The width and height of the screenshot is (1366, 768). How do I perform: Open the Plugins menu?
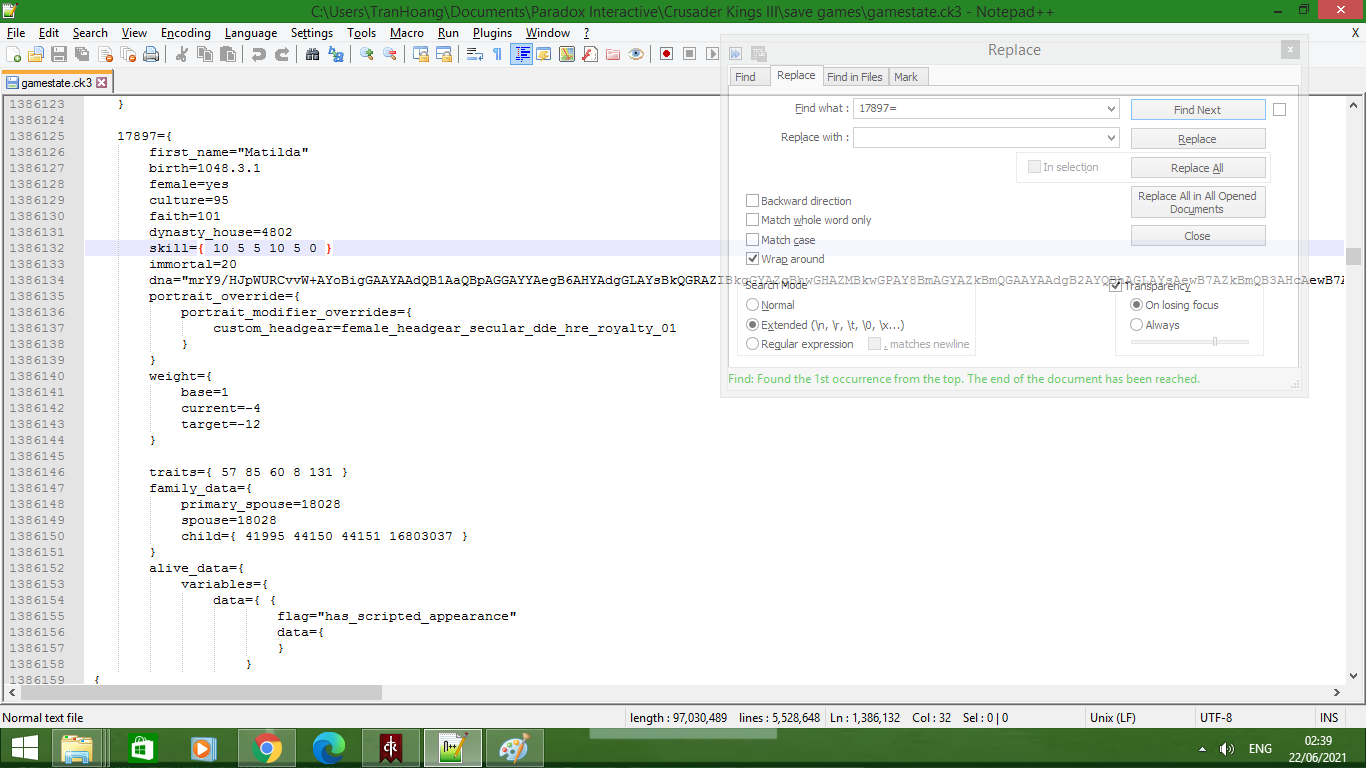tap(492, 33)
